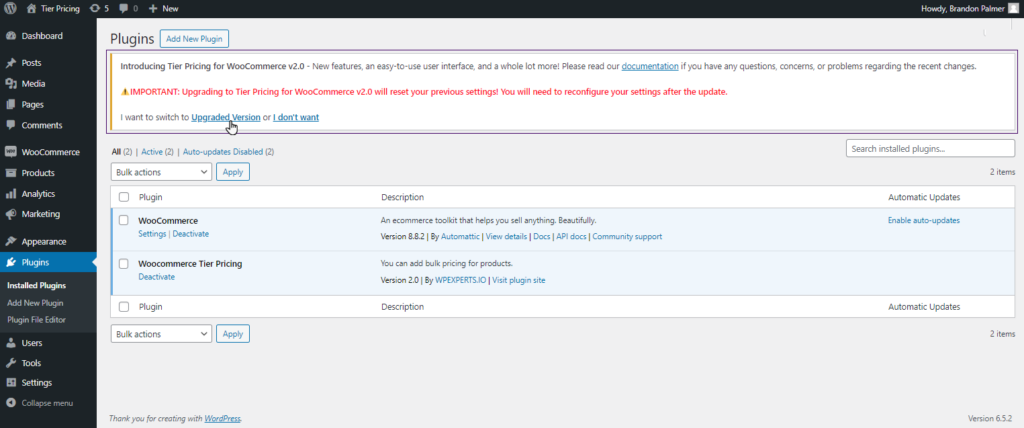This screenshot has width=1024, height=428.
Task: Visit the Tier Pricing site home icon
Action: (31, 8)
